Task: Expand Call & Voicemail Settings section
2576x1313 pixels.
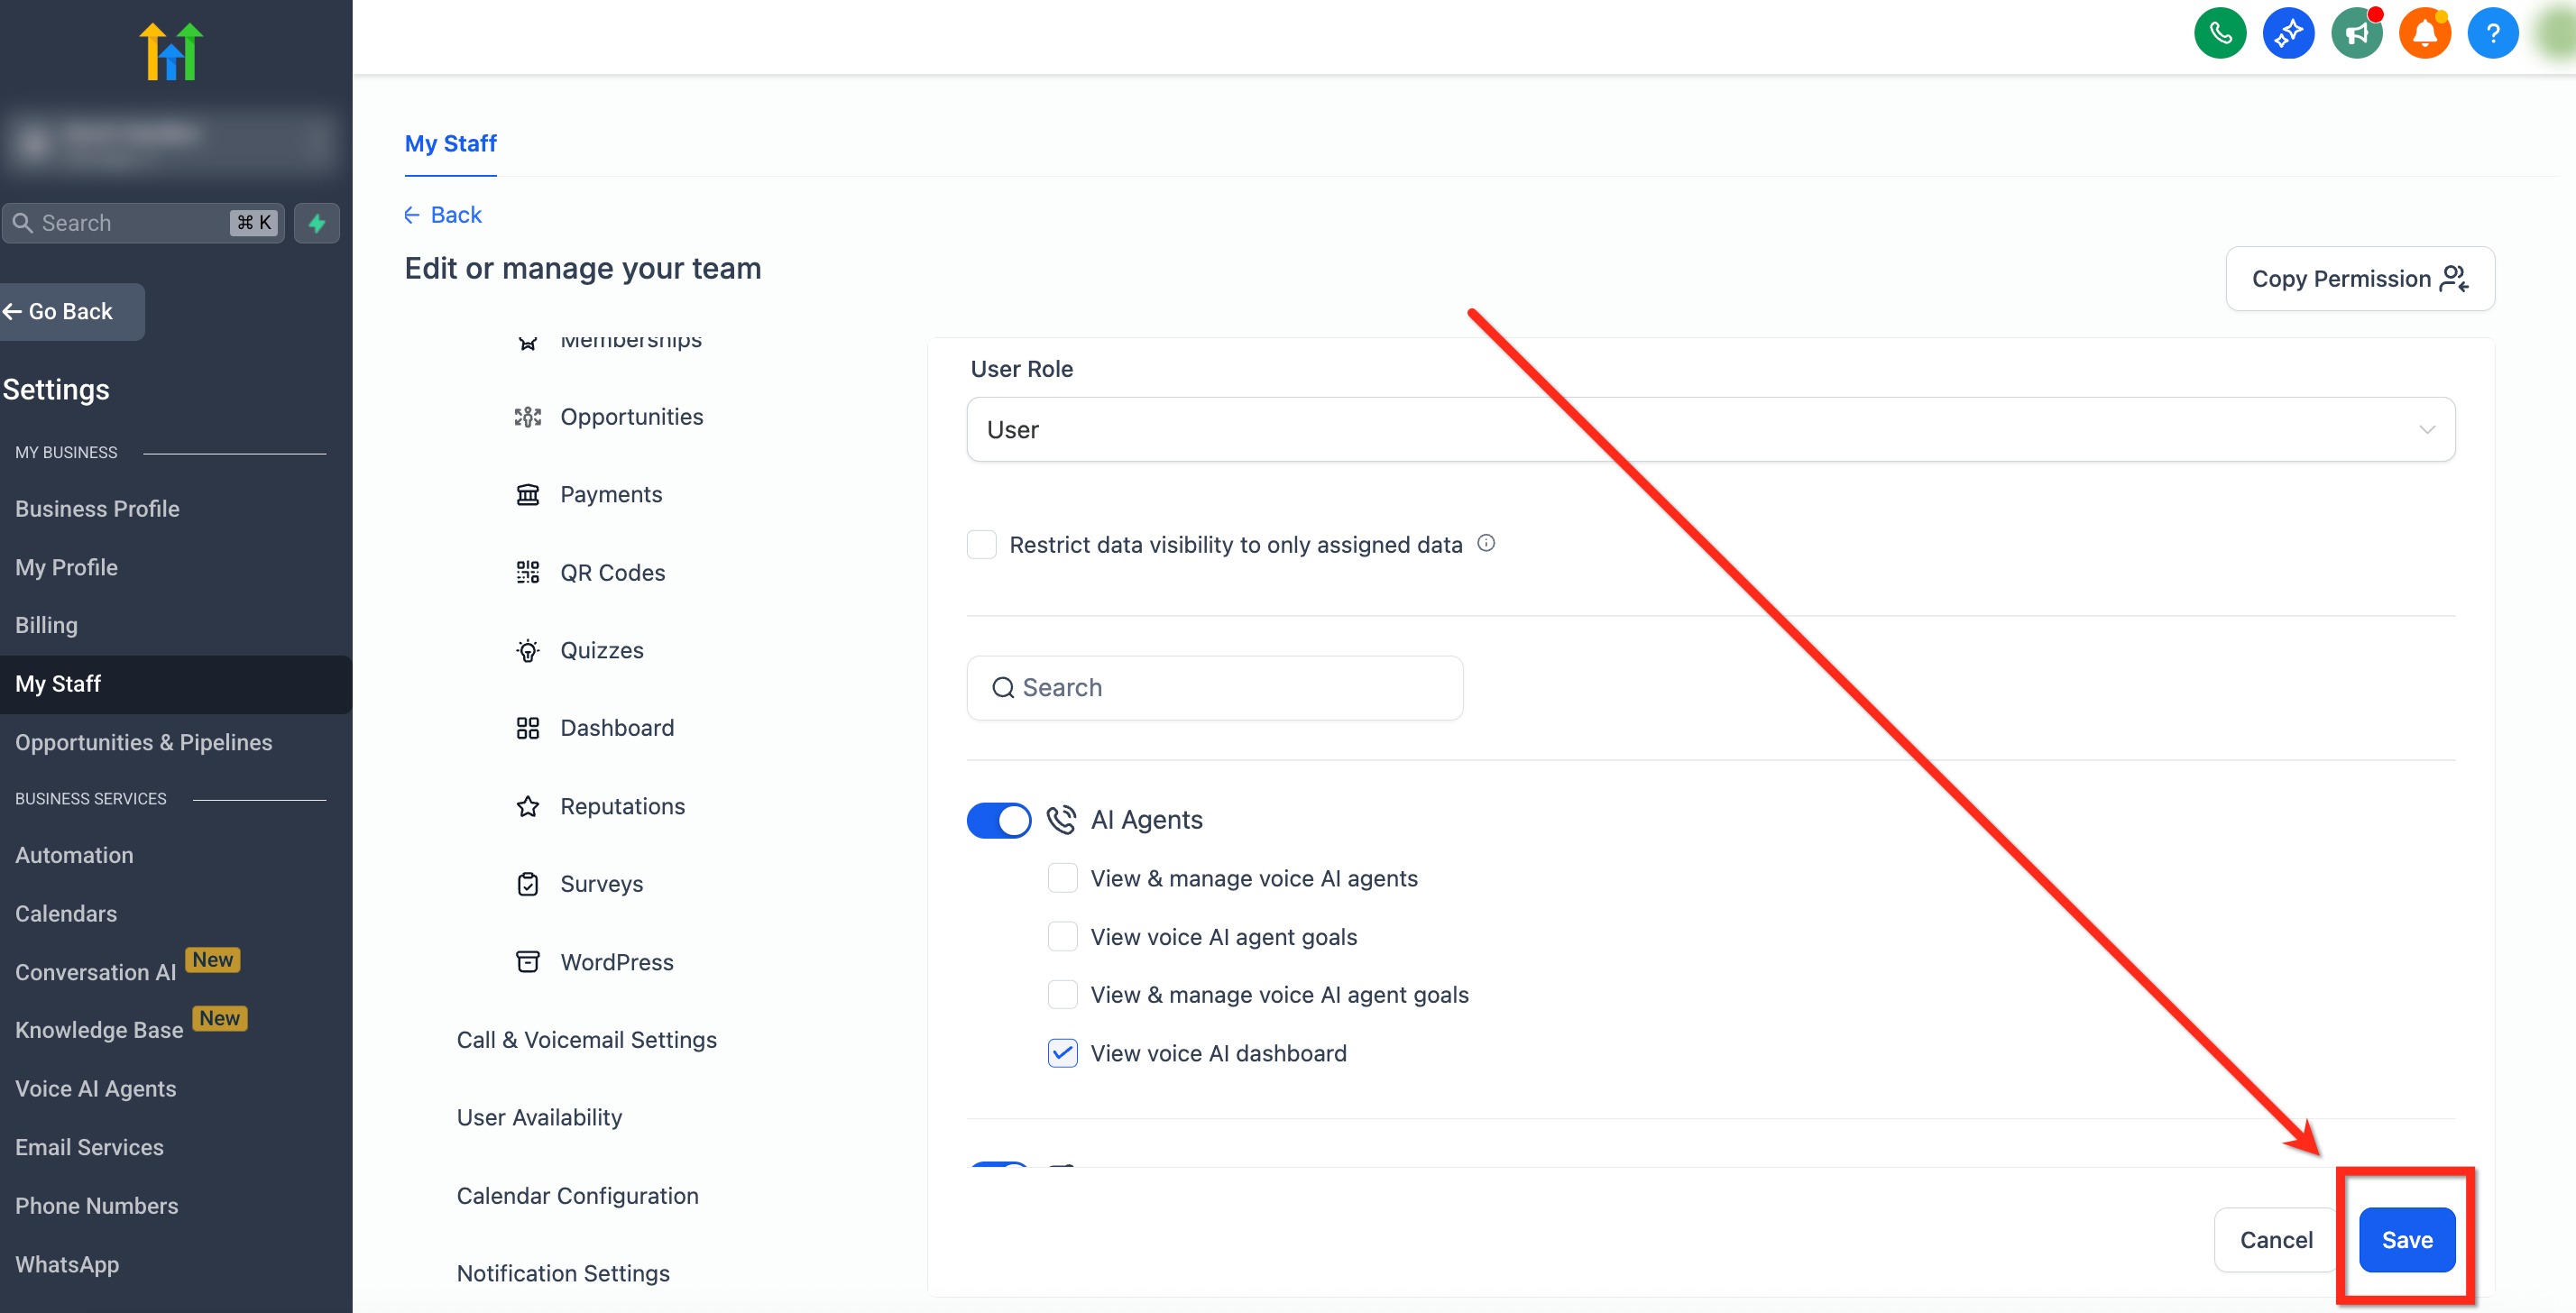Action: (587, 1040)
